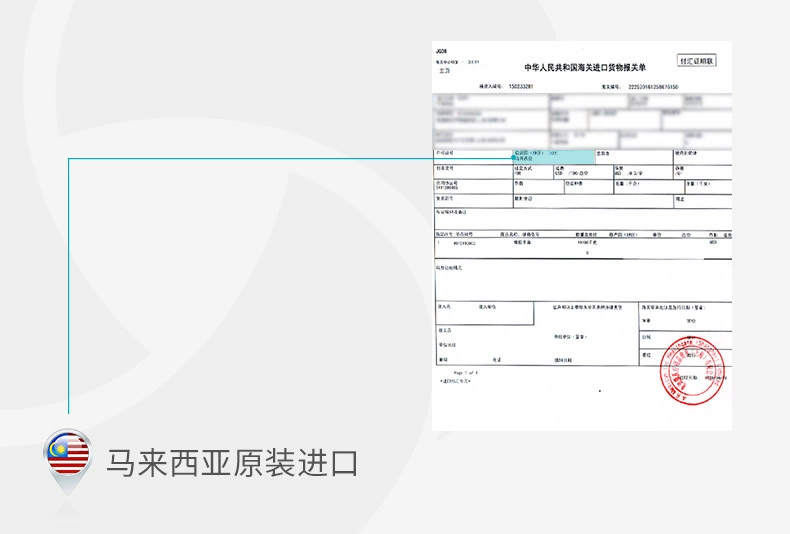Click the goods table column header row

coord(582,234)
